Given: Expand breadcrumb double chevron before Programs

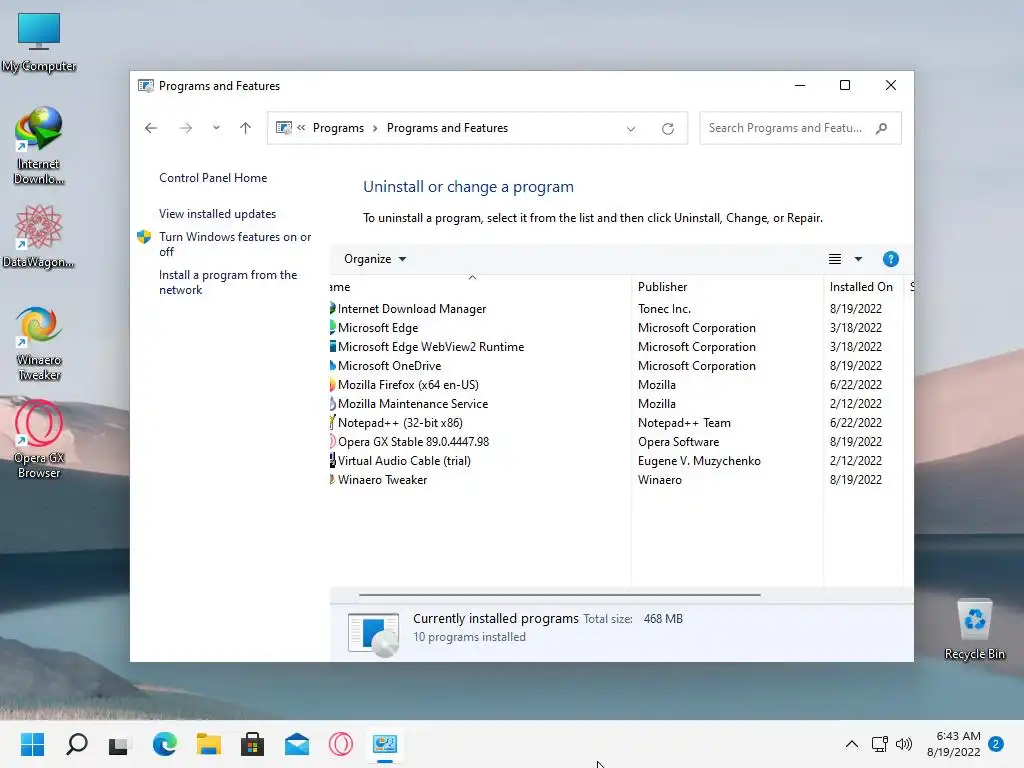Looking at the screenshot, I should [x=301, y=128].
